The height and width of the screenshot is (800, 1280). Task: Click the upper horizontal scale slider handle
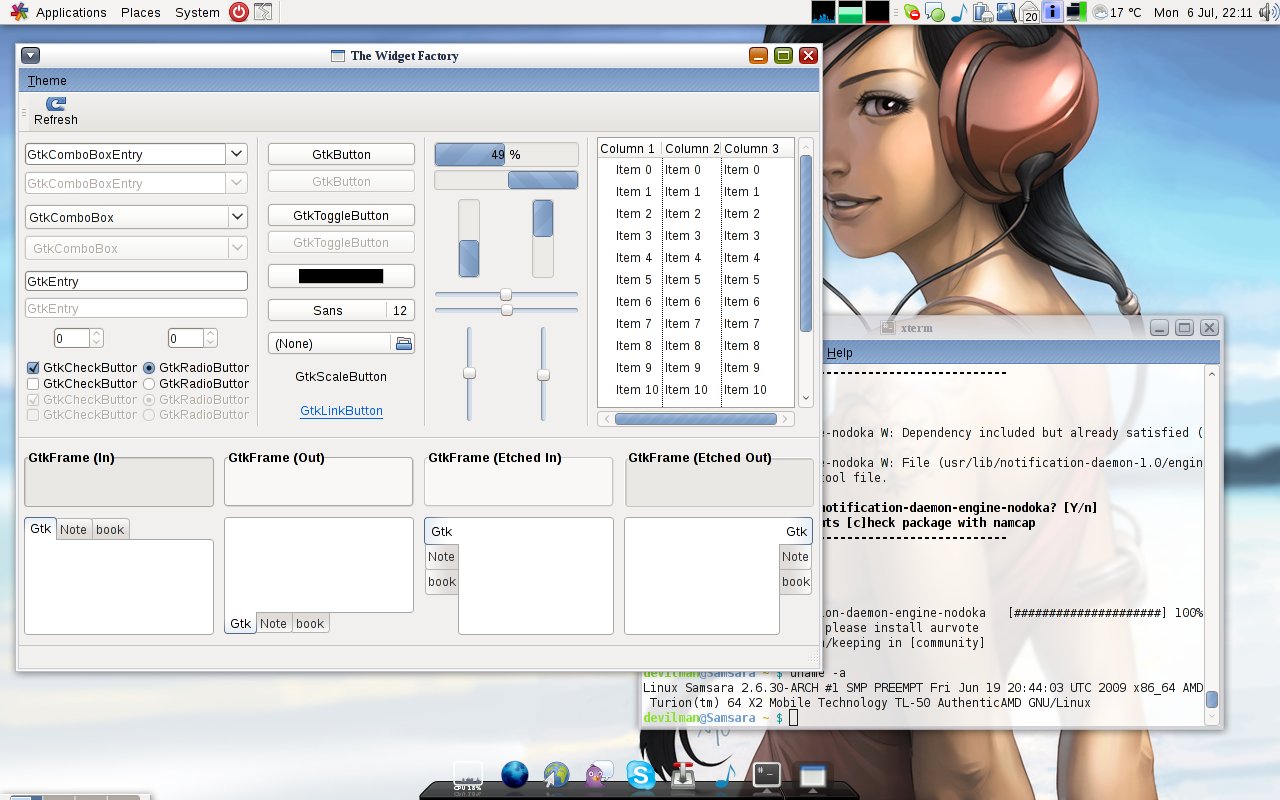point(506,294)
